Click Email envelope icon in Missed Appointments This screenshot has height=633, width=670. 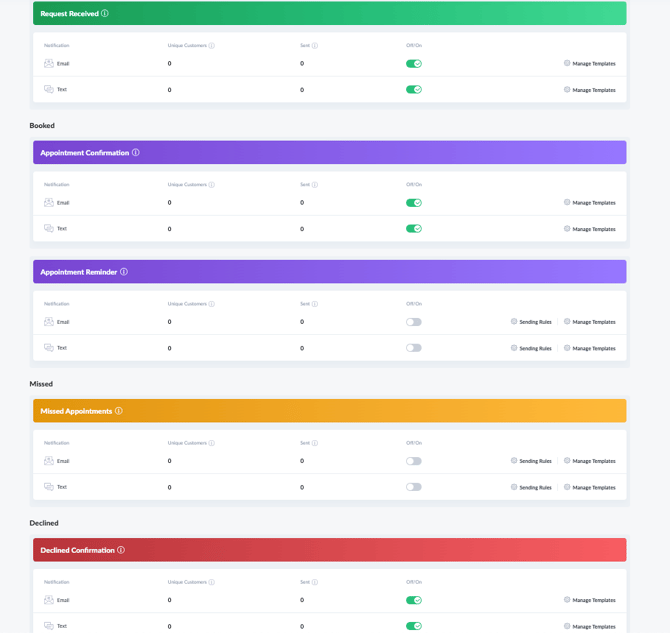coord(49,461)
